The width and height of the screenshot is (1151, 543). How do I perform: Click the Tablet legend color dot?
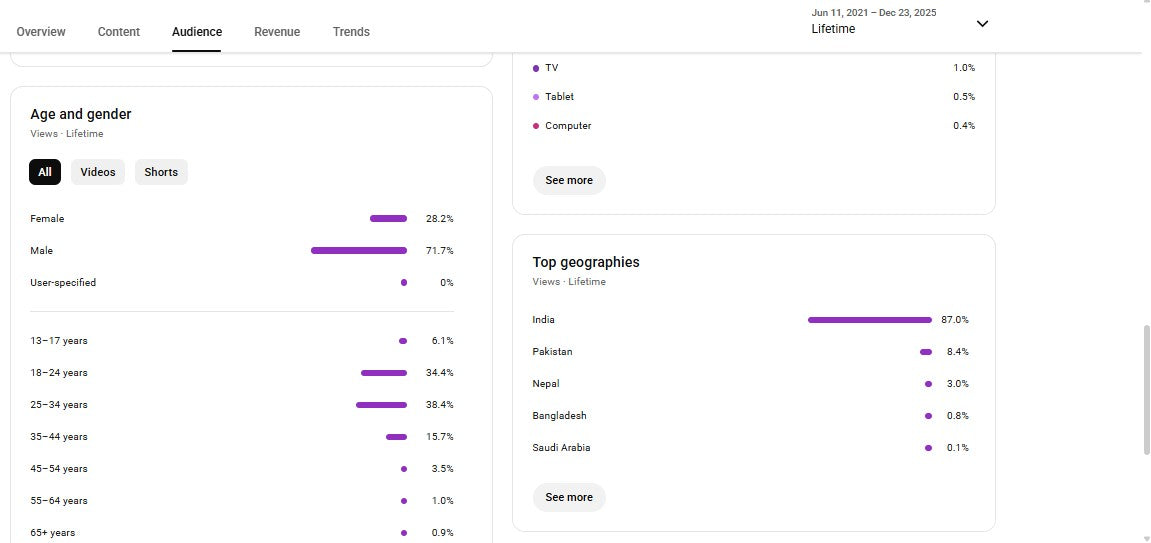click(536, 97)
